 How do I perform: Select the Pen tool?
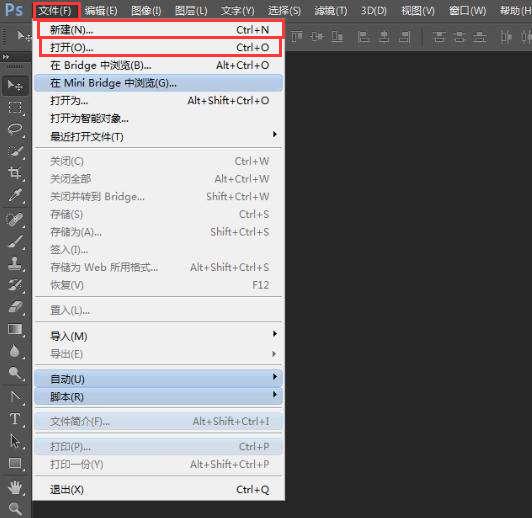[x=15, y=397]
